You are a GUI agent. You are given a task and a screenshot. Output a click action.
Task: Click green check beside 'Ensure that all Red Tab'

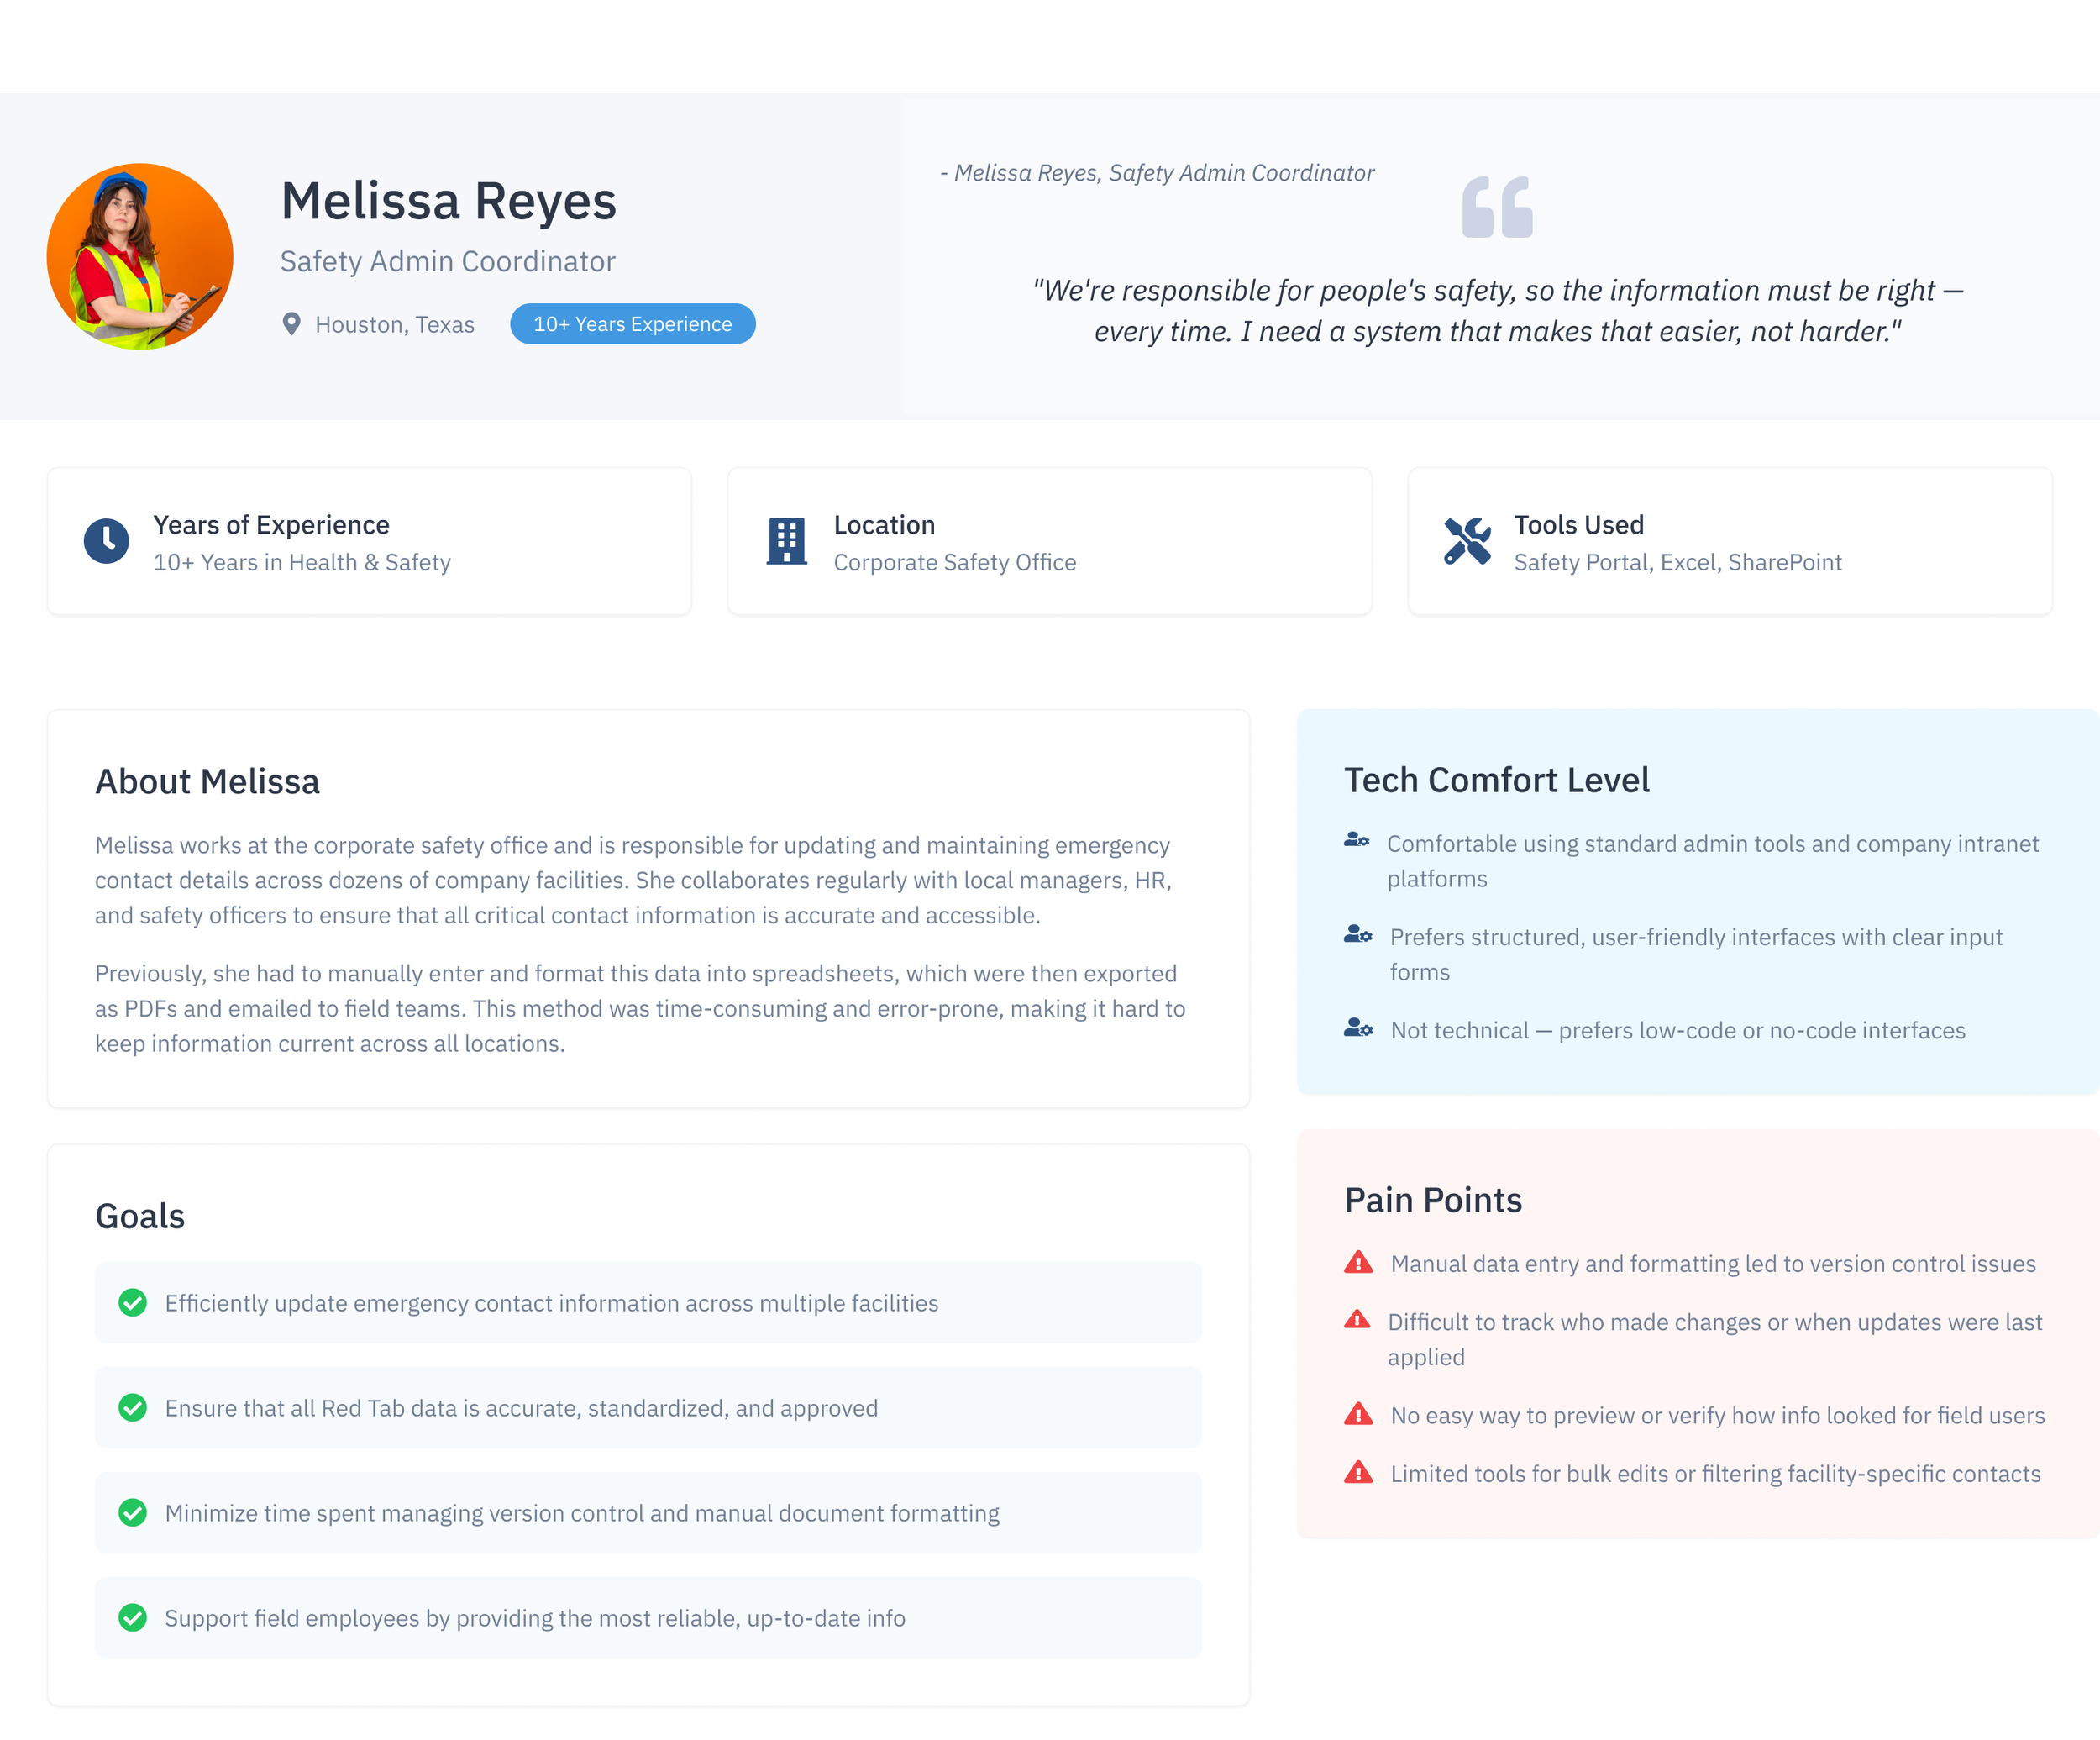click(x=133, y=1408)
